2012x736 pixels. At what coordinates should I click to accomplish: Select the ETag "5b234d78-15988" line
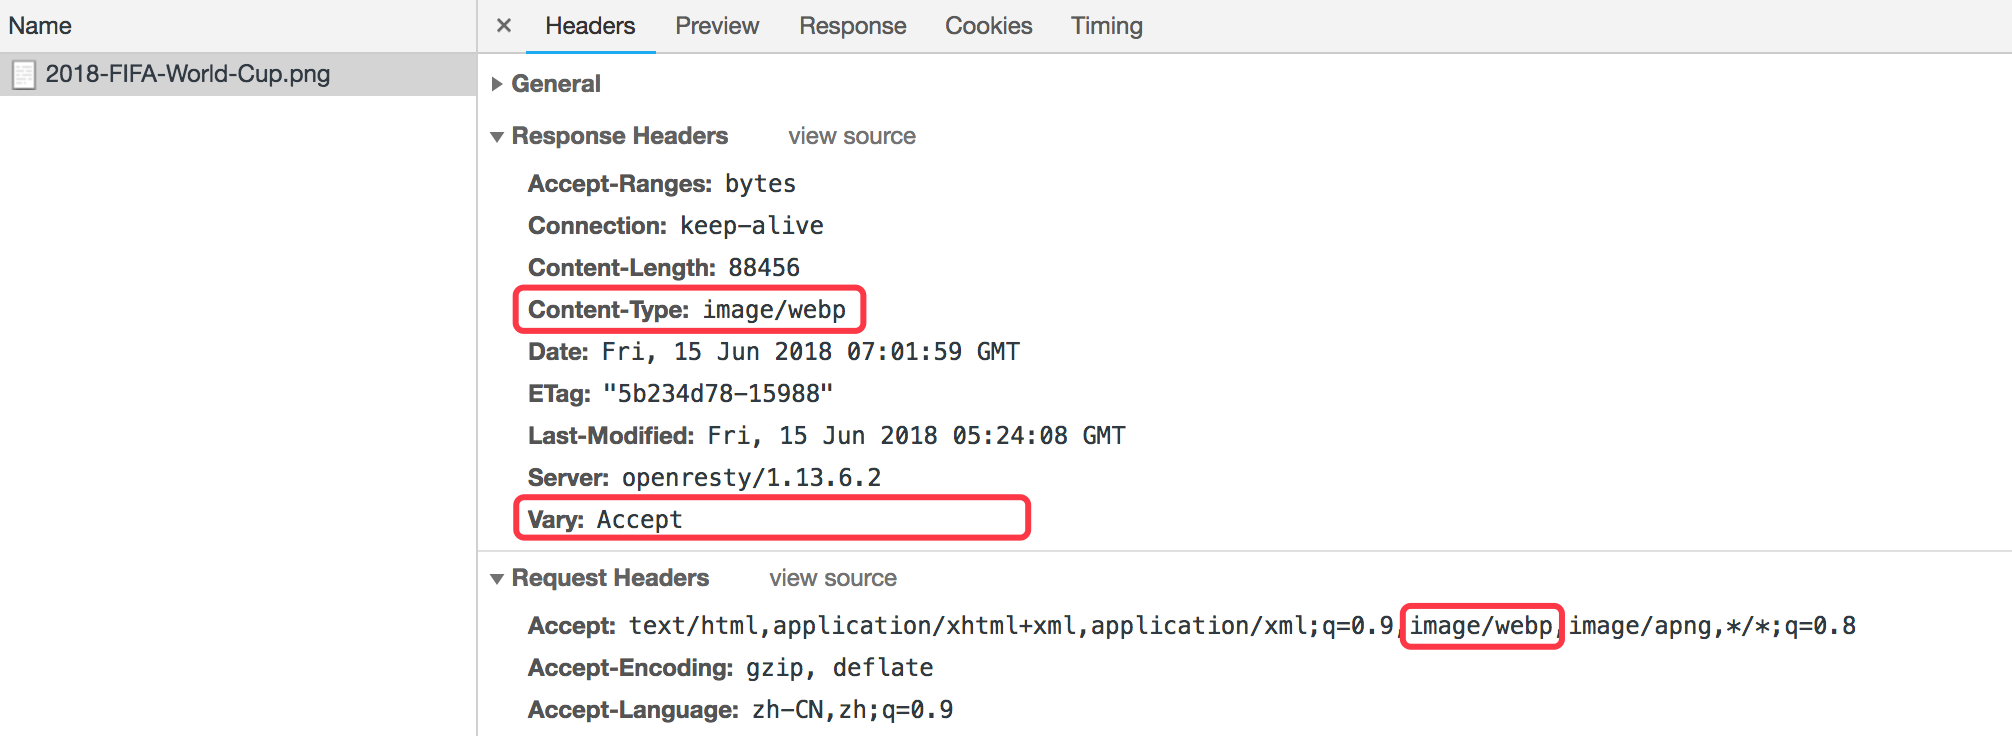click(680, 394)
